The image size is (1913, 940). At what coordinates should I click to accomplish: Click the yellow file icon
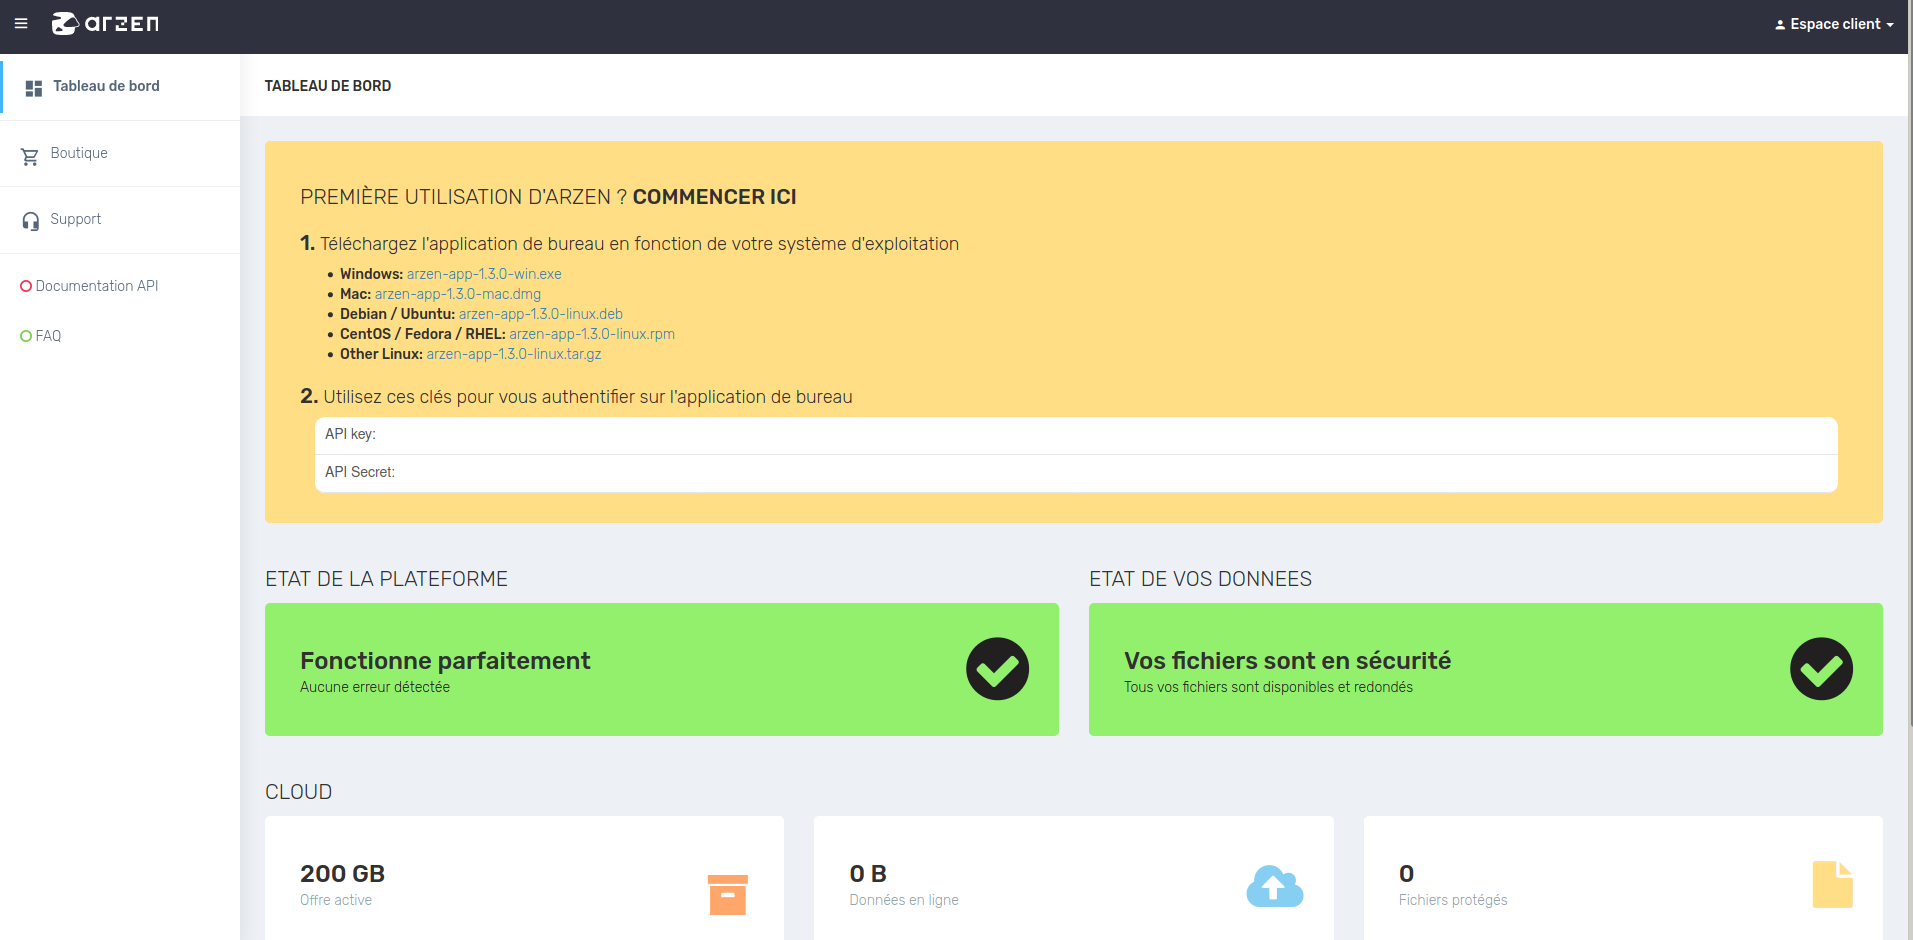coord(1832,884)
